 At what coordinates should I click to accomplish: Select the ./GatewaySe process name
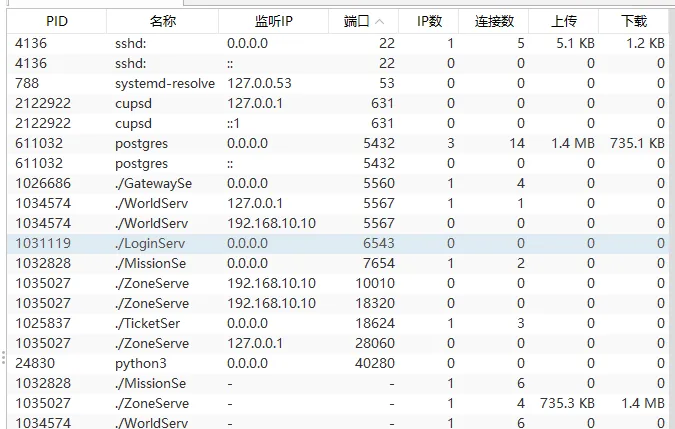(x=153, y=184)
